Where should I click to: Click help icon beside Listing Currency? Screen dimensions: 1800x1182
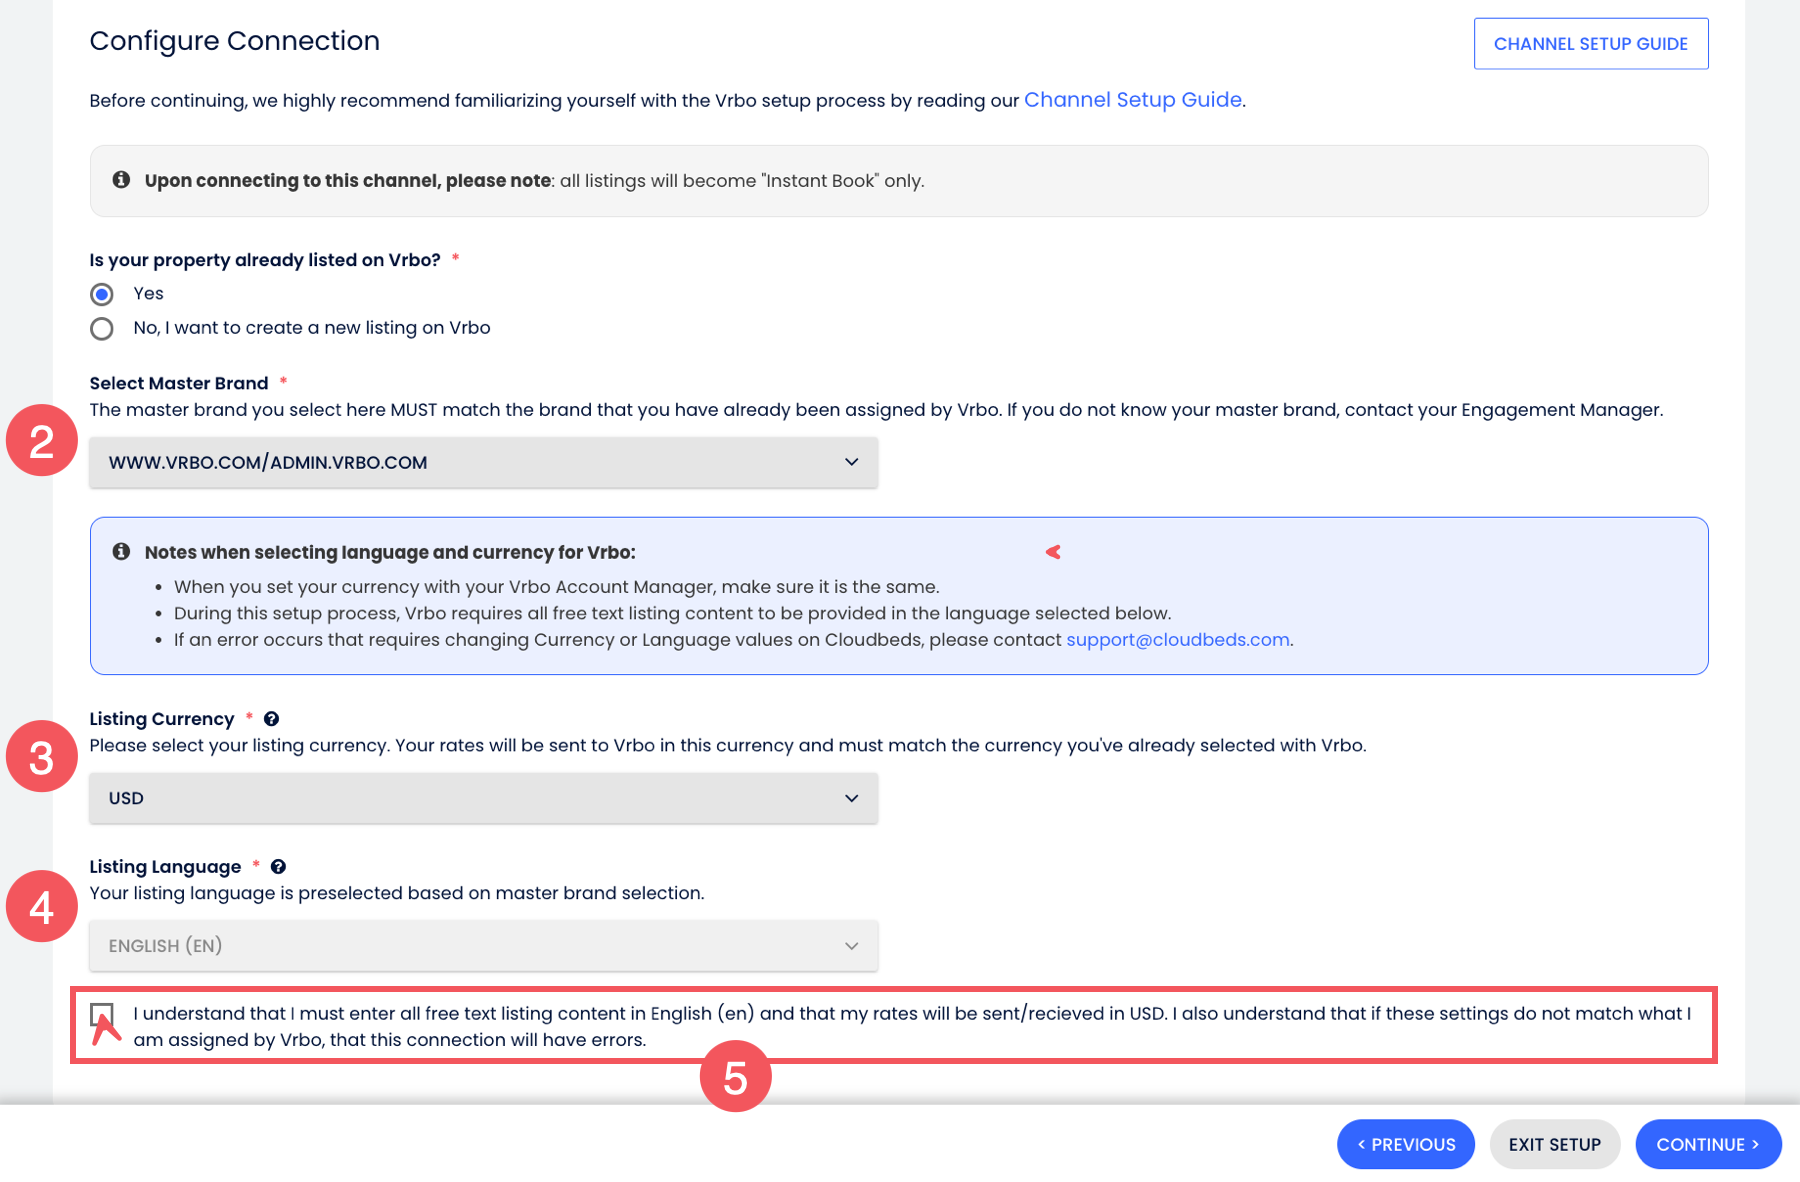tap(271, 719)
